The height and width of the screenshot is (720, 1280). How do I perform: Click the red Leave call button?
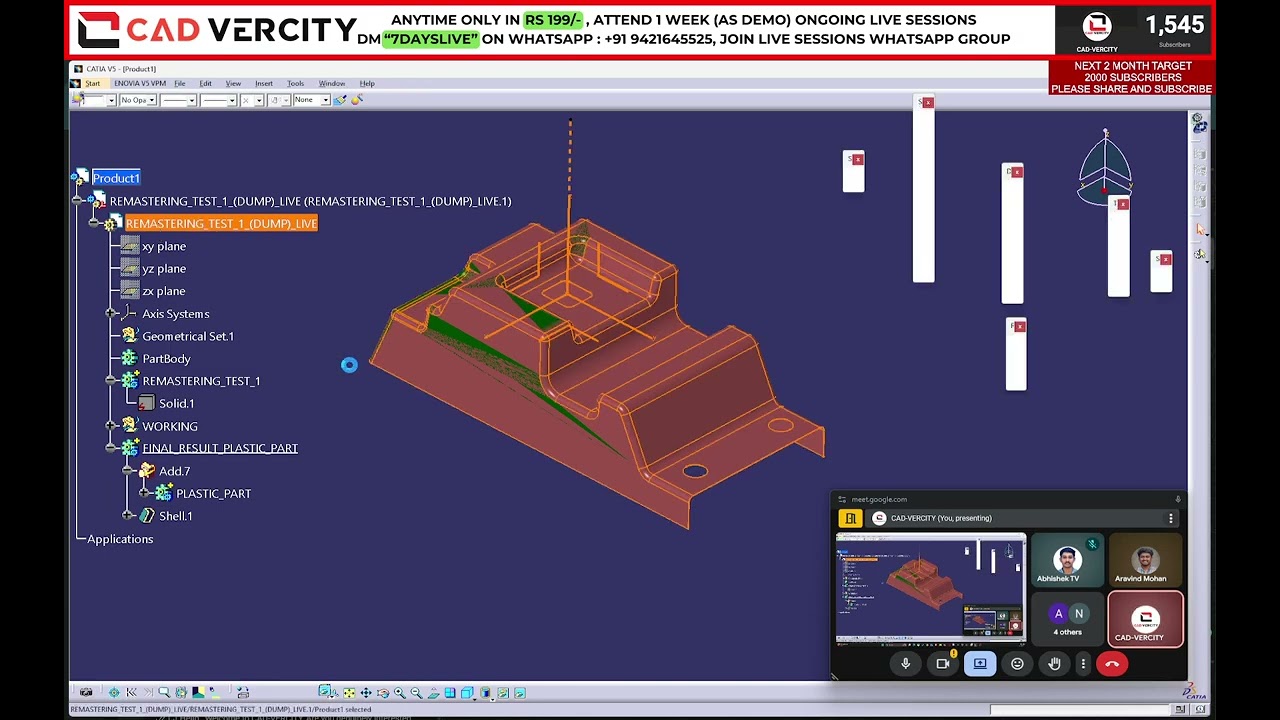tap(1112, 664)
